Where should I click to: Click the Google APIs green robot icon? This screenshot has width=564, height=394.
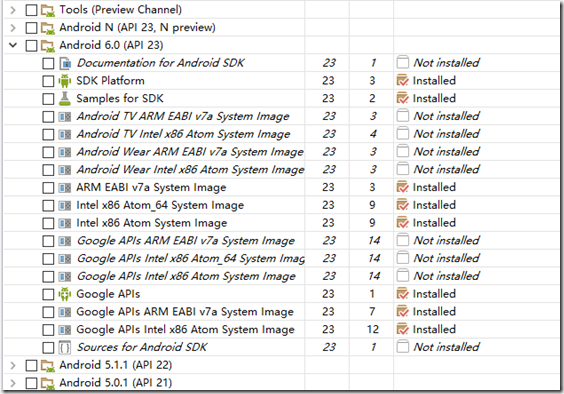[x=65, y=294]
